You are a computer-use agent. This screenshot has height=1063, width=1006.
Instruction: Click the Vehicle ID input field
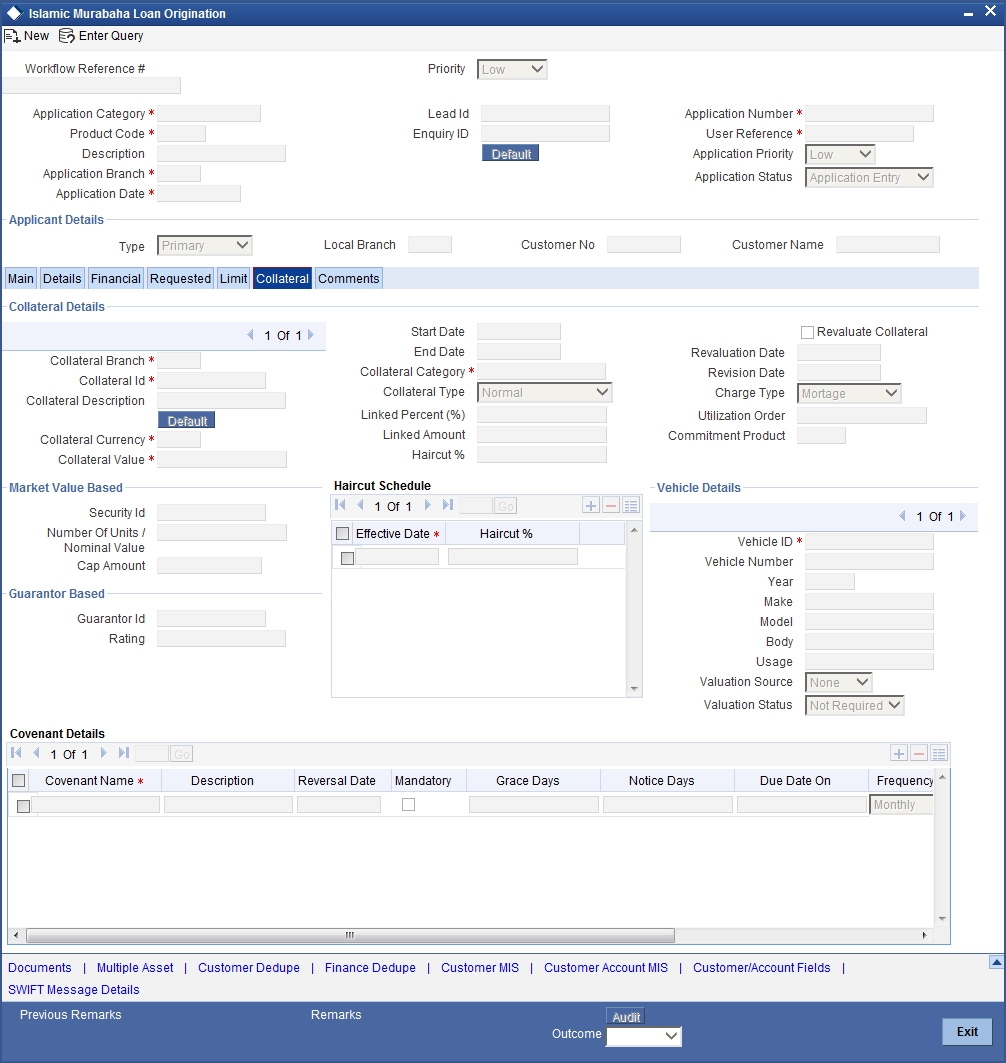pyautogui.click(x=869, y=542)
